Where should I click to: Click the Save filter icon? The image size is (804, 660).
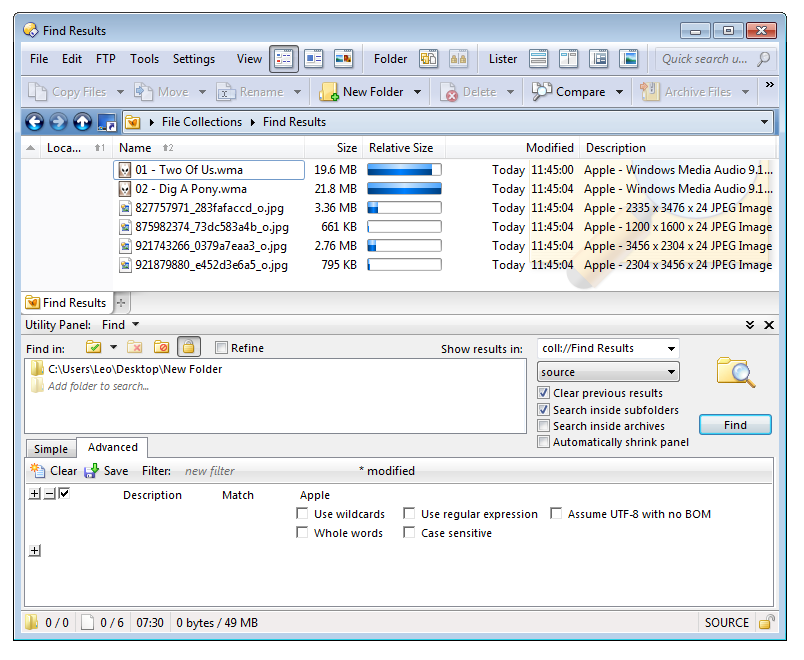92,470
